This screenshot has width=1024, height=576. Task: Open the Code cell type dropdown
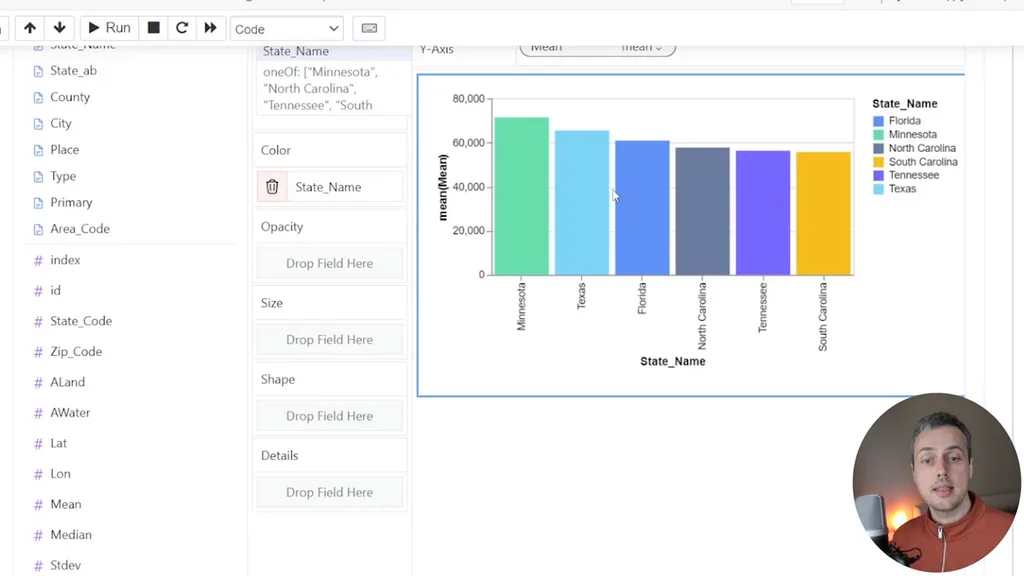287,29
